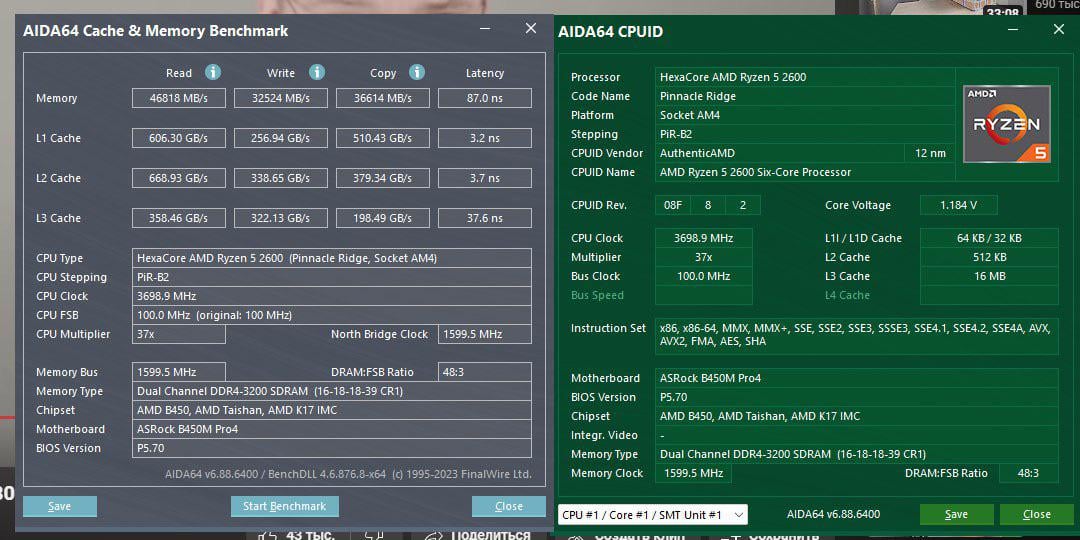The image size is (1080, 540).
Task: Click the info icon next to Read
Action: tap(213, 72)
